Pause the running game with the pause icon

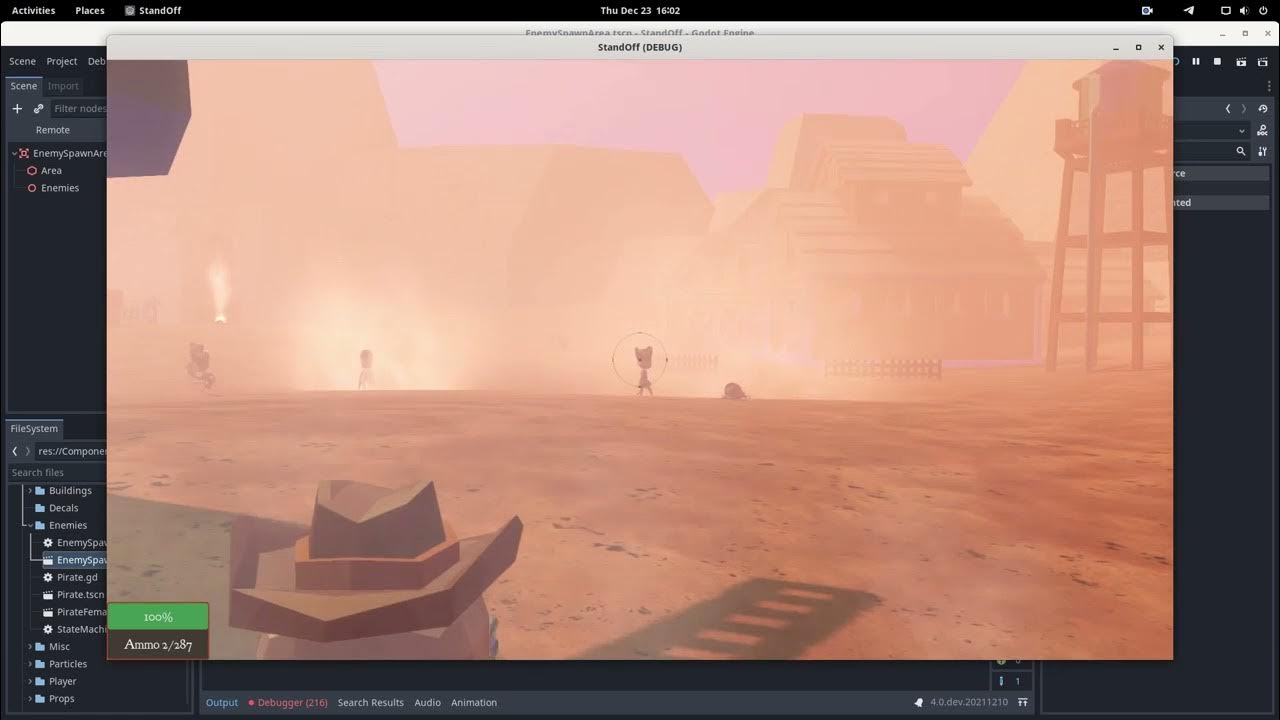(1196, 61)
